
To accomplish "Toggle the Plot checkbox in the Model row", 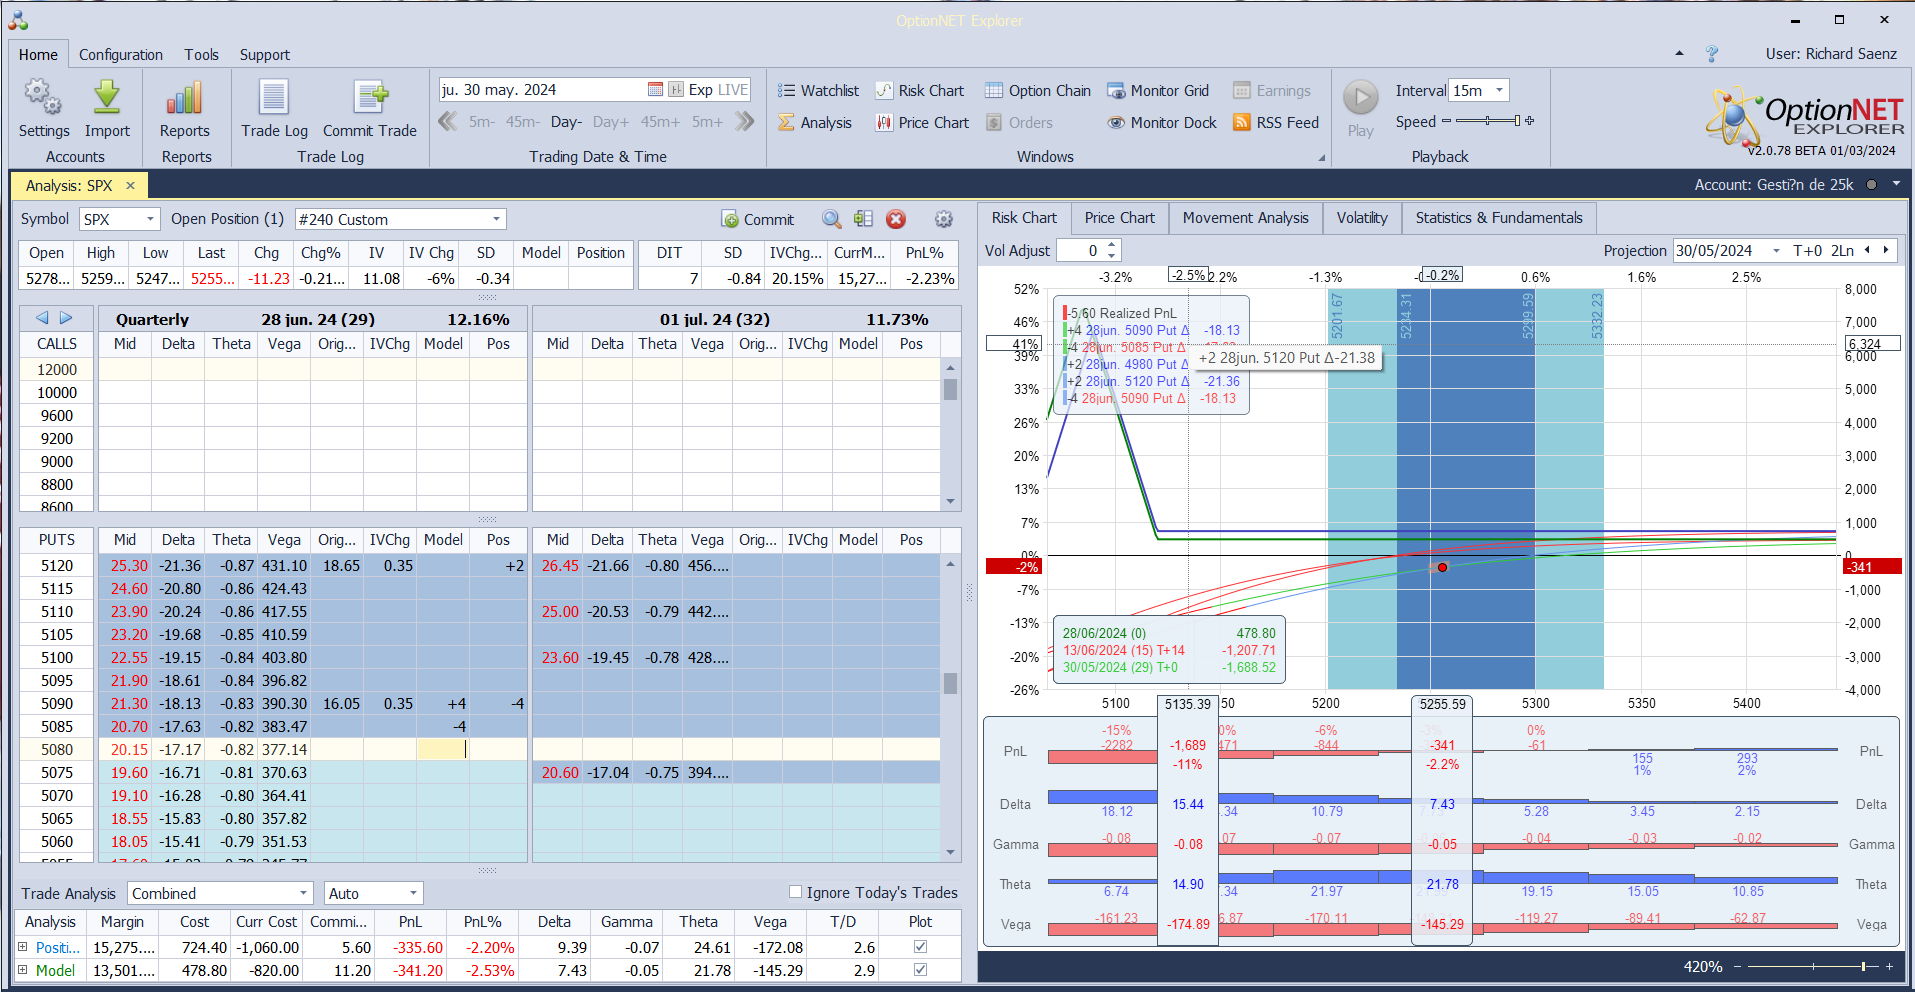I will click(x=920, y=969).
